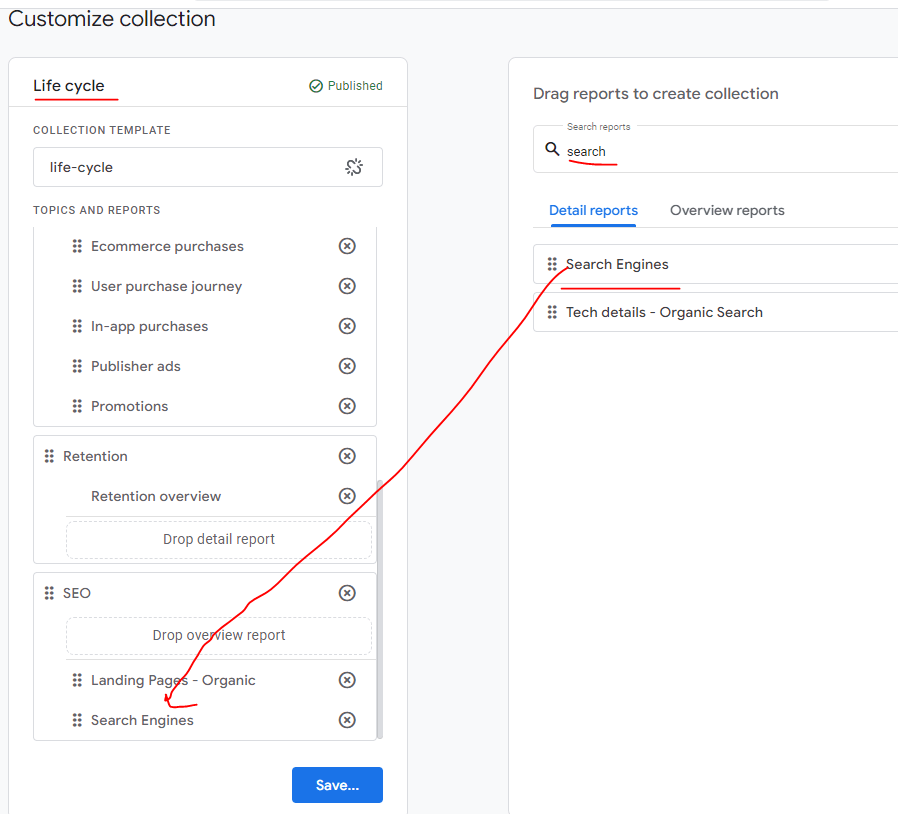Image resolution: width=898 pixels, height=814 pixels.
Task: Remove Publisher ads report
Action: (347, 366)
